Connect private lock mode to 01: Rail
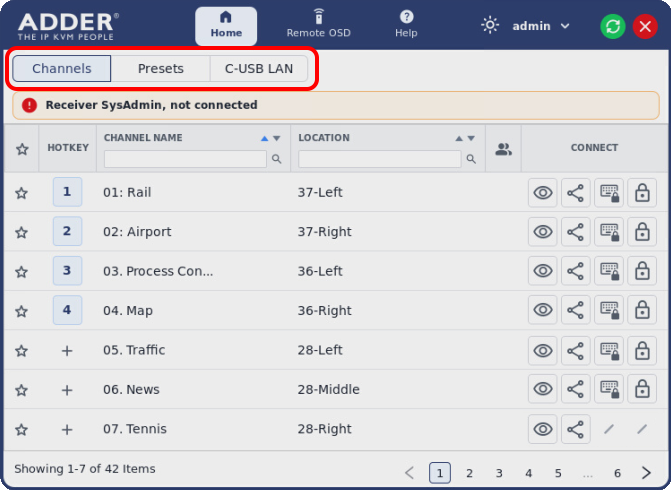Viewport: 671px width, 490px height. click(x=642, y=193)
